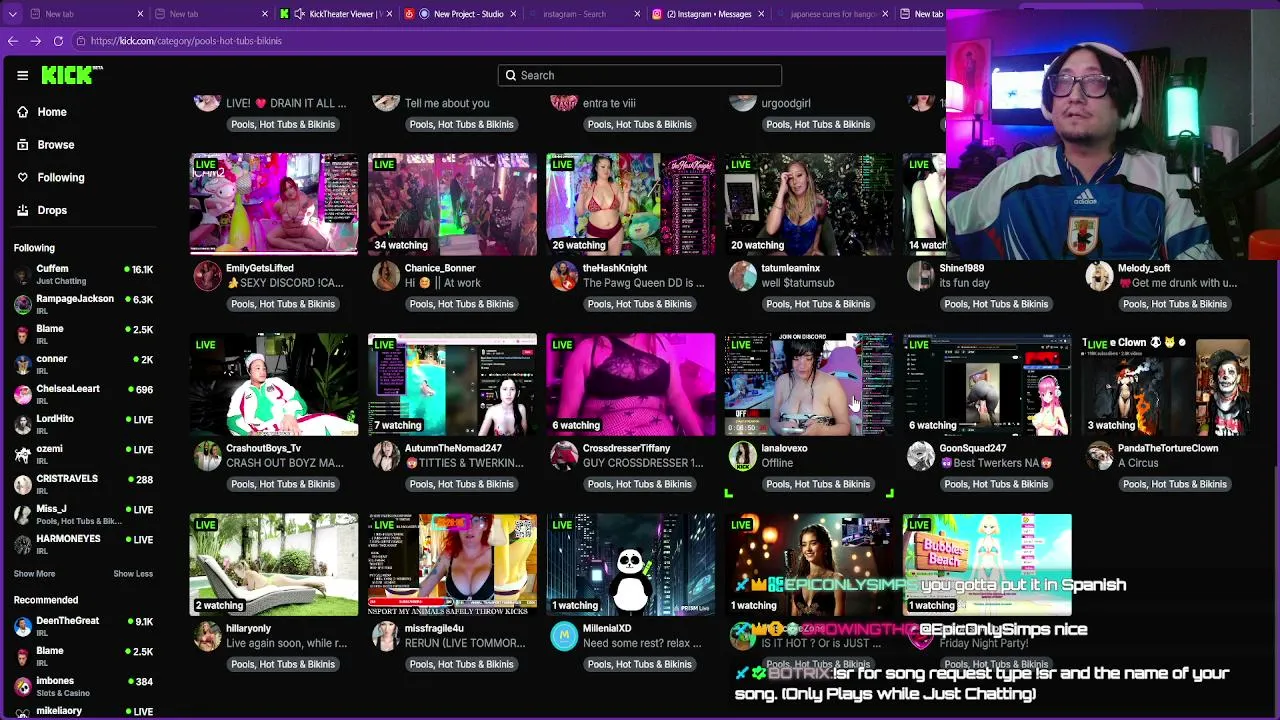Switch to the New Project - Studio tab
This screenshot has width=1280, height=720.
[461, 14]
